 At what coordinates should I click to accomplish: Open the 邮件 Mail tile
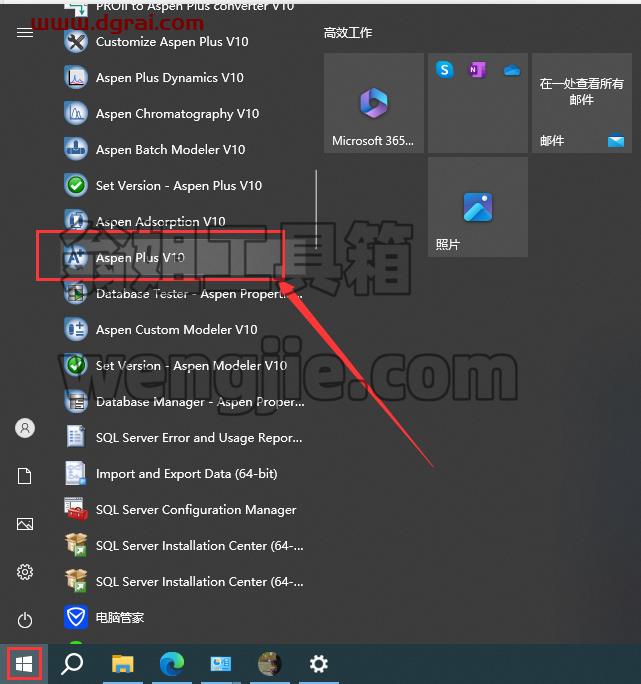582,103
